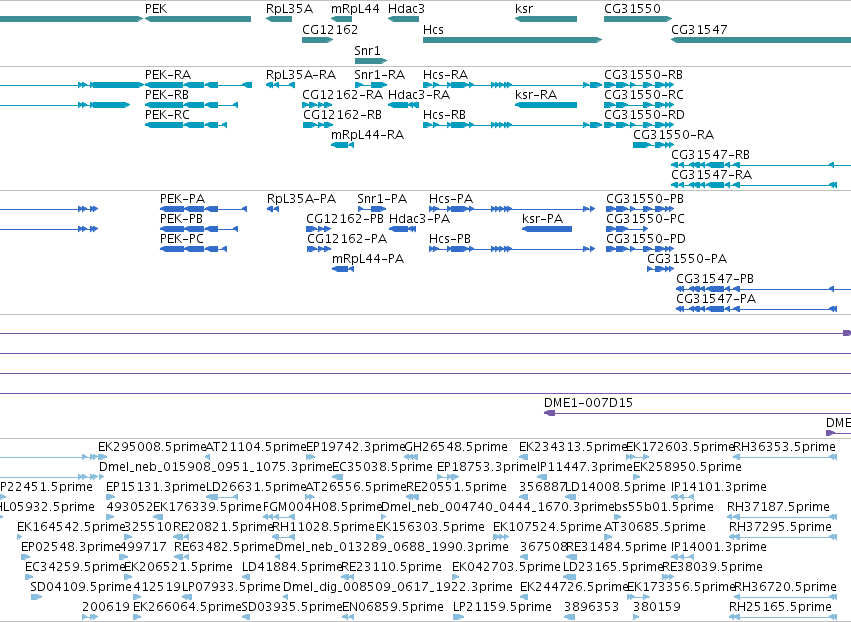Click the Hcs-RB transcript label
This screenshot has height=622, width=851.
(444, 115)
